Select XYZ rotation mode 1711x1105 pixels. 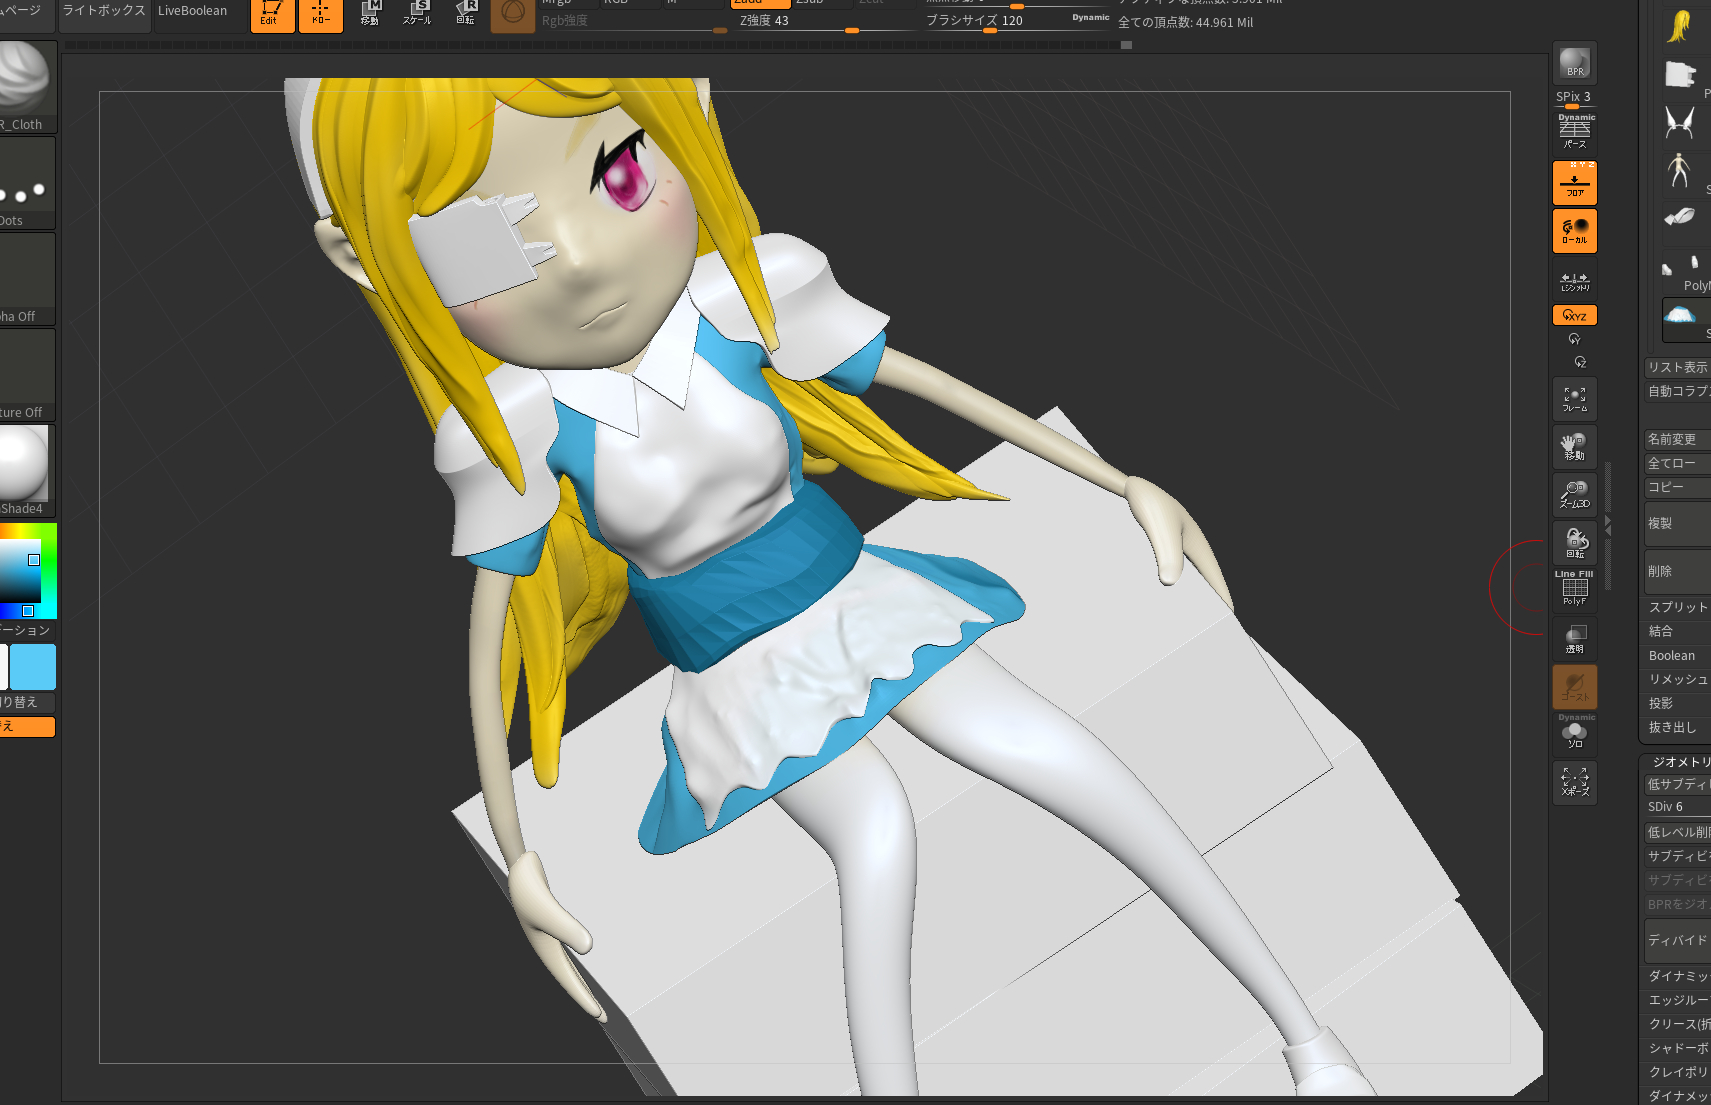[1575, 315]
